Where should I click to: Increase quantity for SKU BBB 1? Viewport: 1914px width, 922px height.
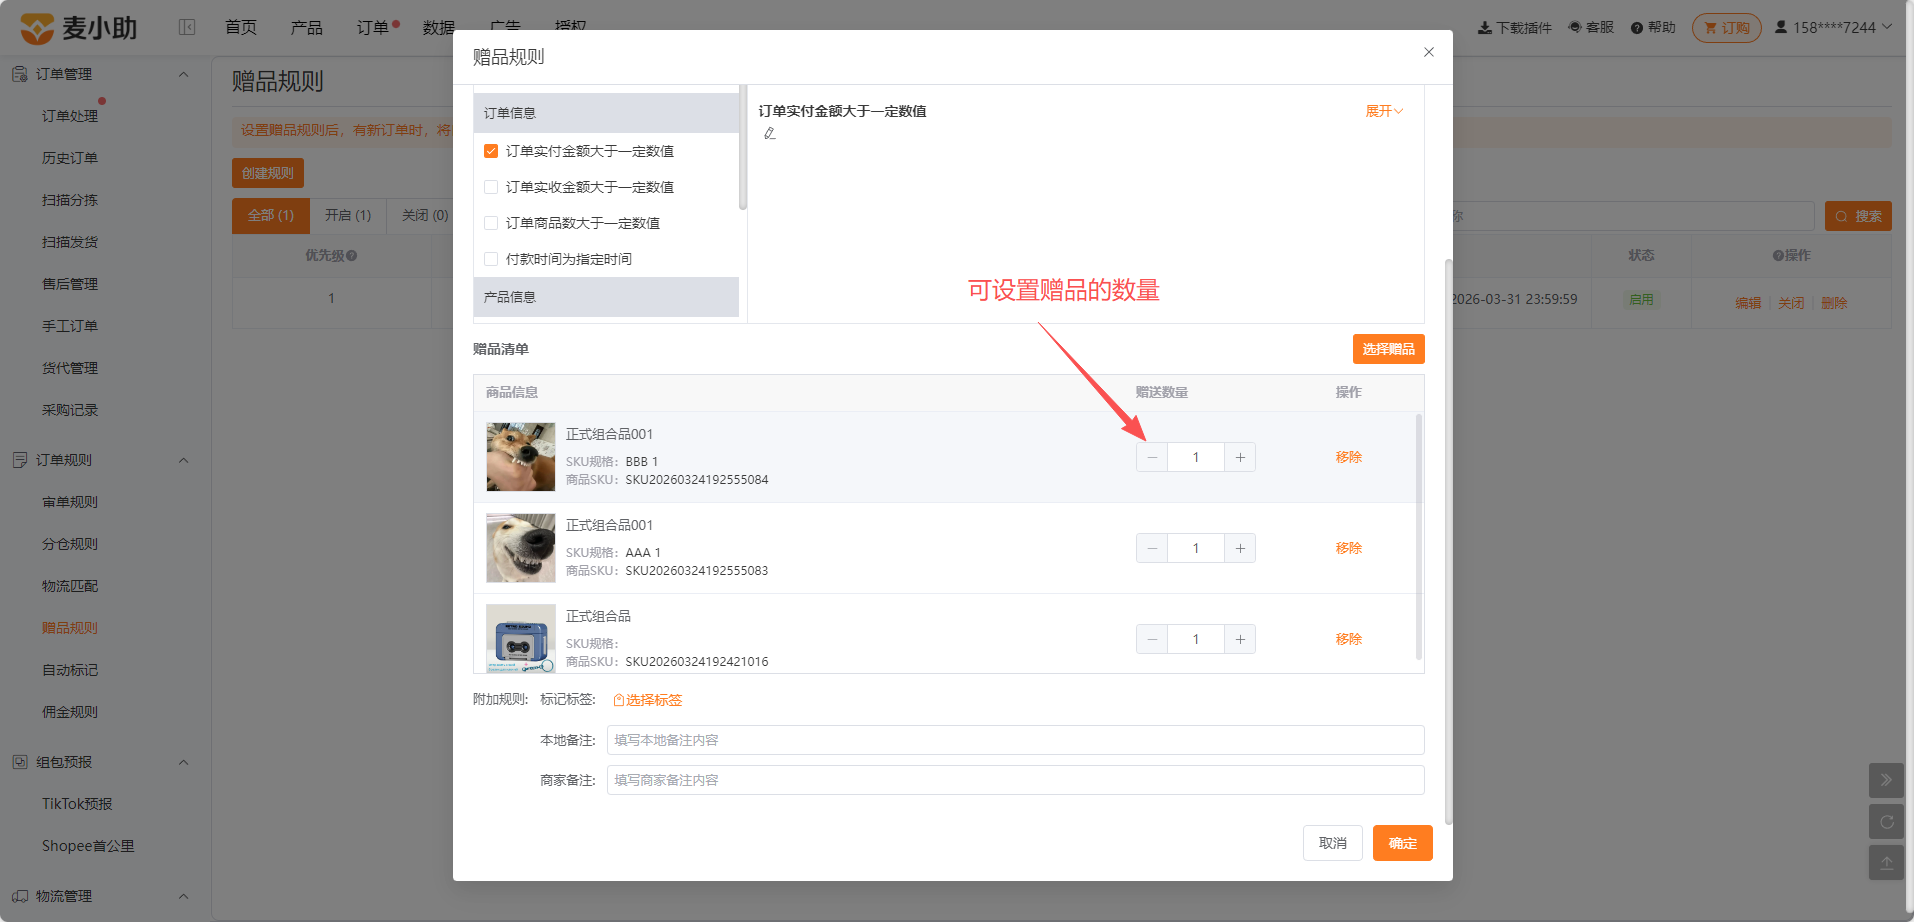(1240, 457)
